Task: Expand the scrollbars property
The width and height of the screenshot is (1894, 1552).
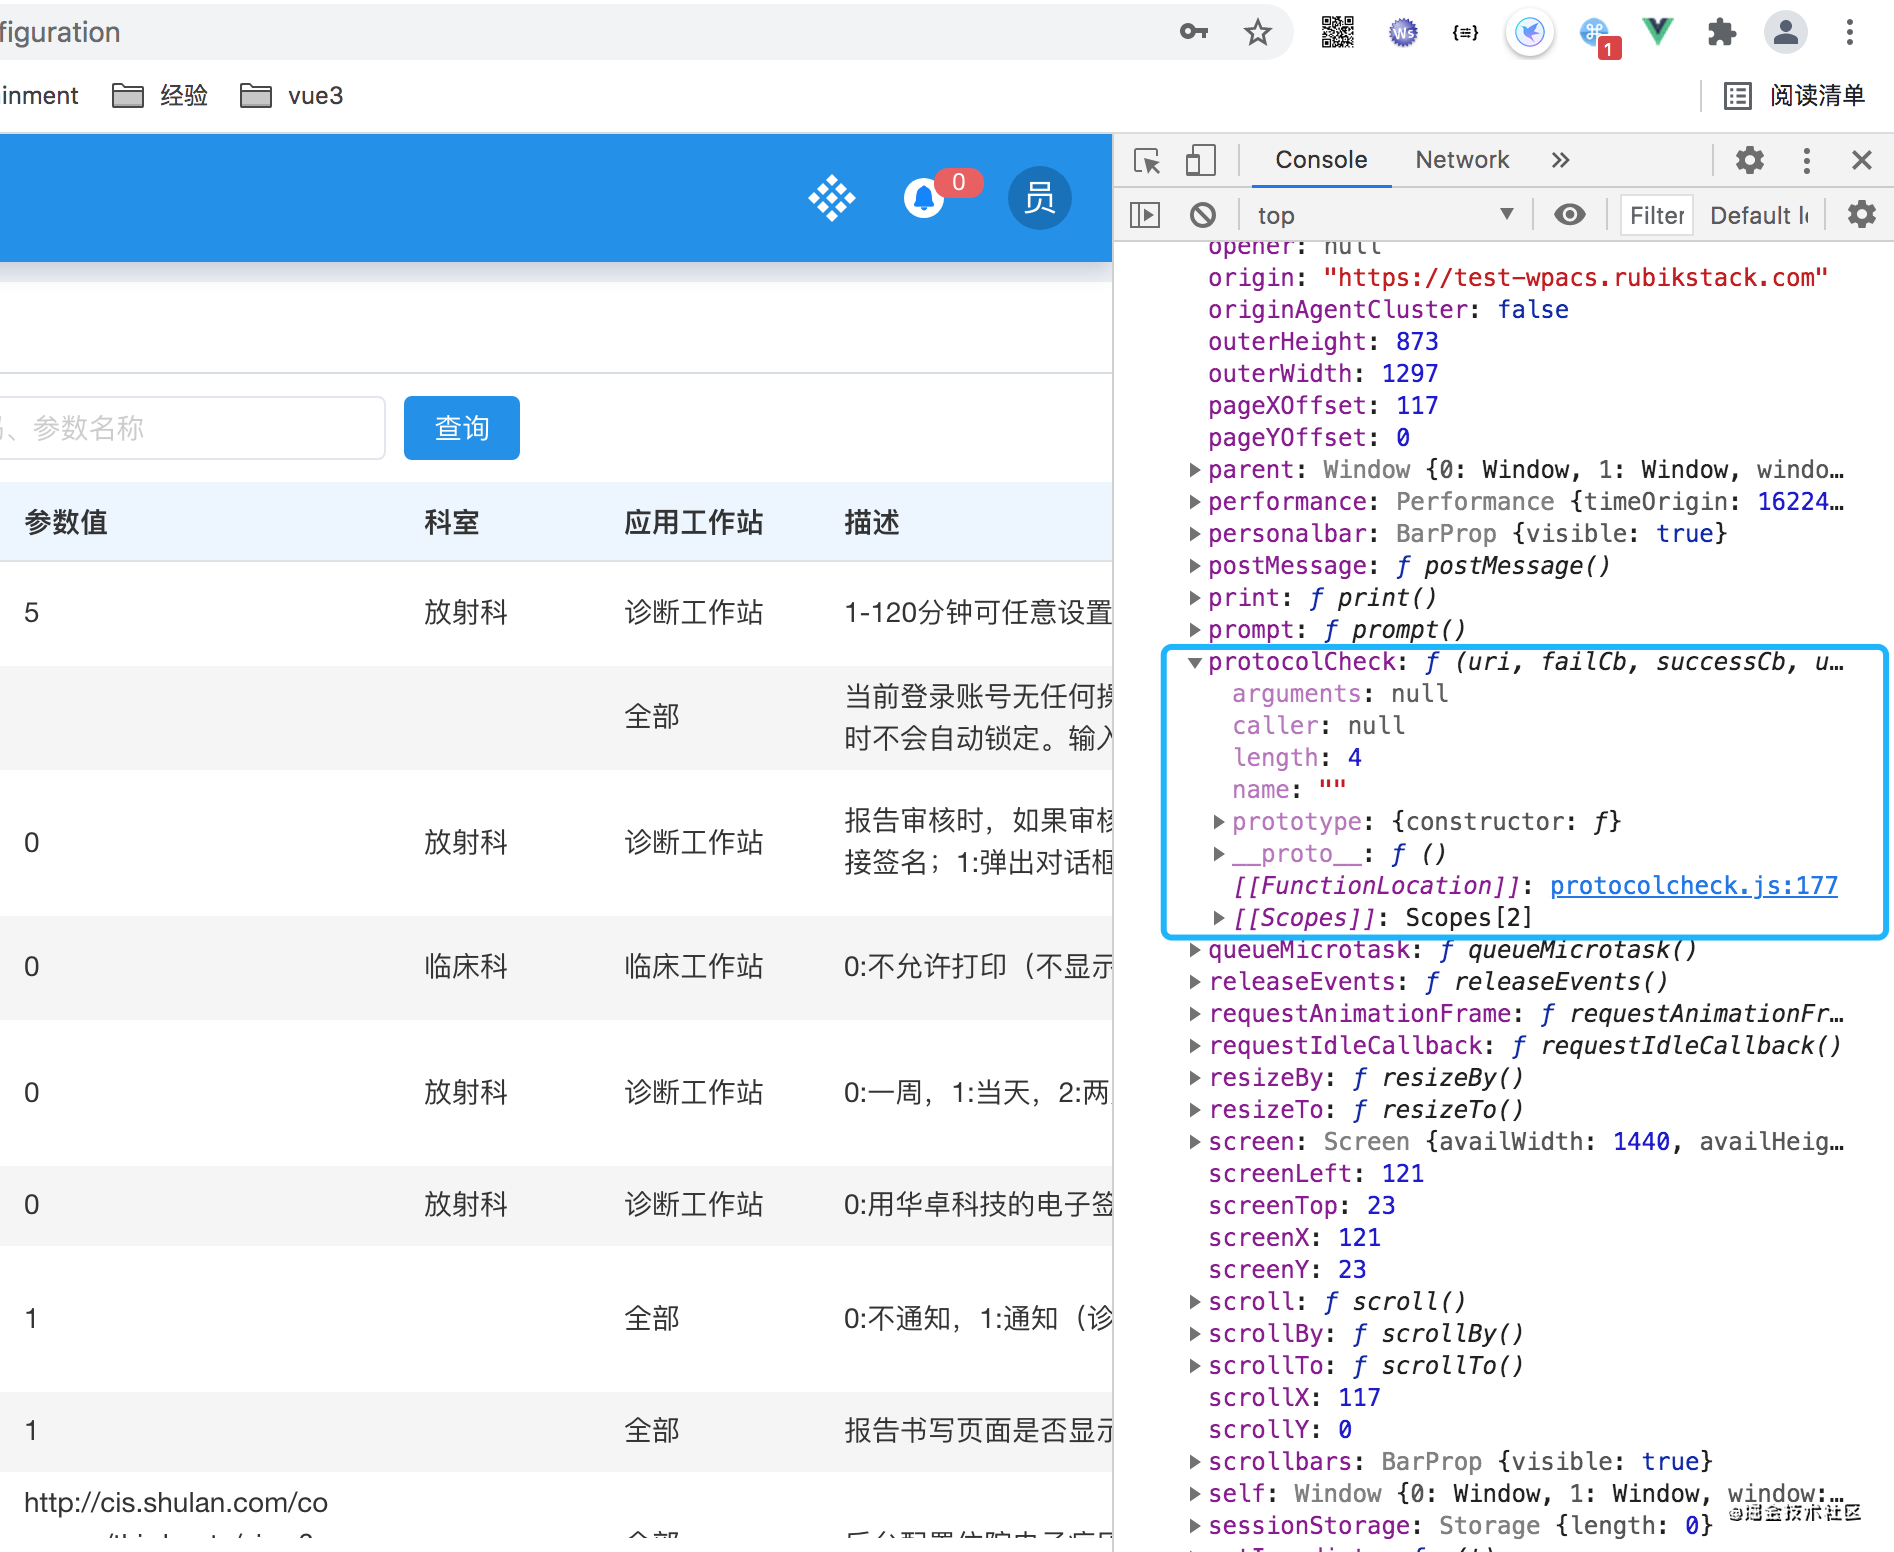Action: 1194,1462
